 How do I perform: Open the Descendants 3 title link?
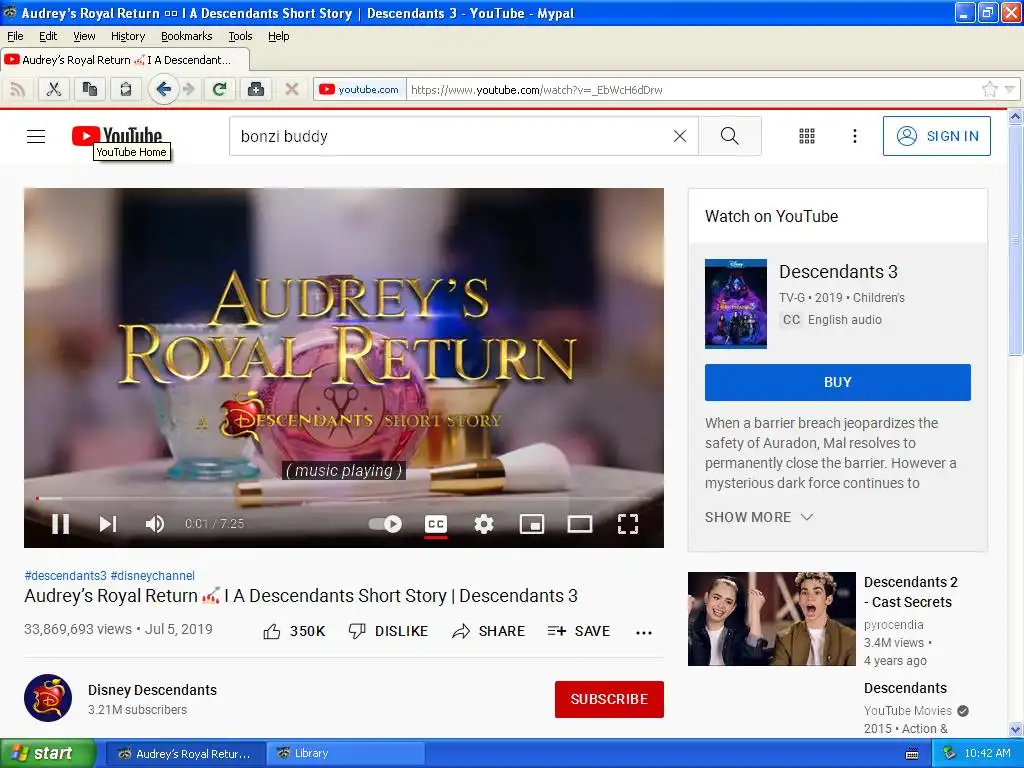(838, 272)
